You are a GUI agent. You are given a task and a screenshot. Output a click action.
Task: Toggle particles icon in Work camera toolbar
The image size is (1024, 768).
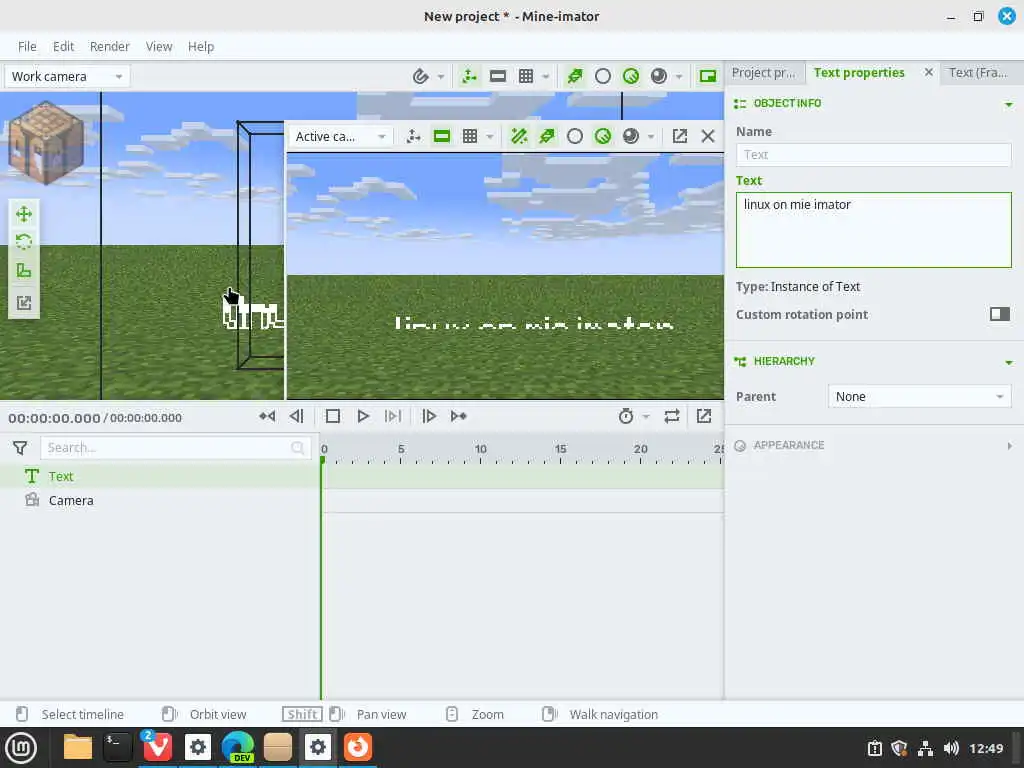[x=575, y=76]
